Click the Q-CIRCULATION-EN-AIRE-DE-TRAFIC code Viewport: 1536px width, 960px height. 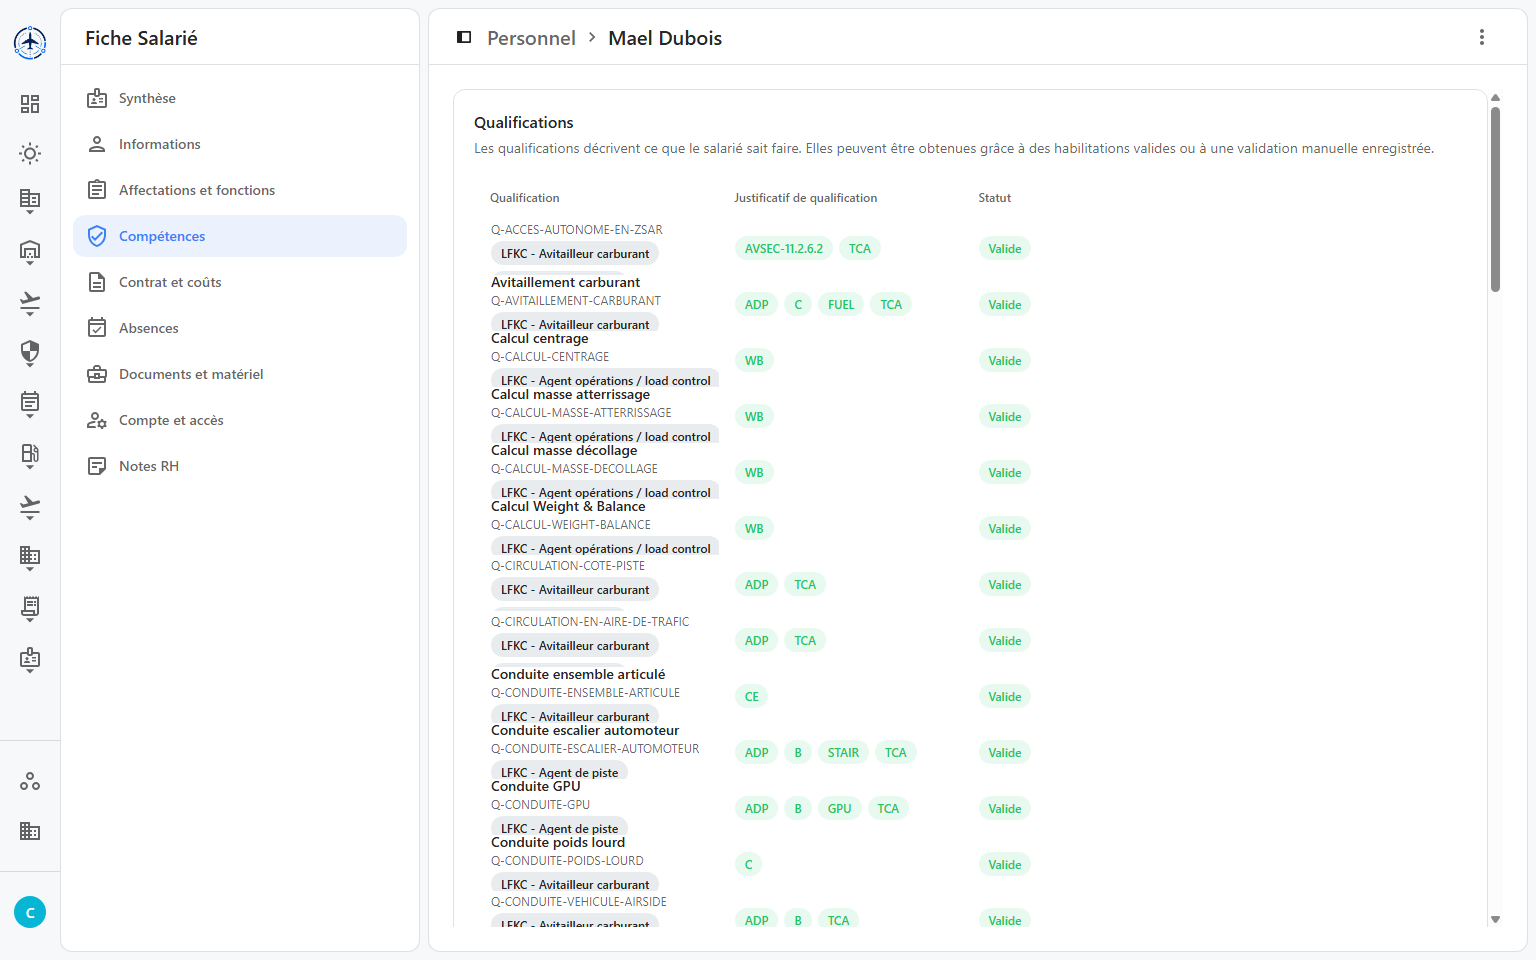[x=590, y=622]
